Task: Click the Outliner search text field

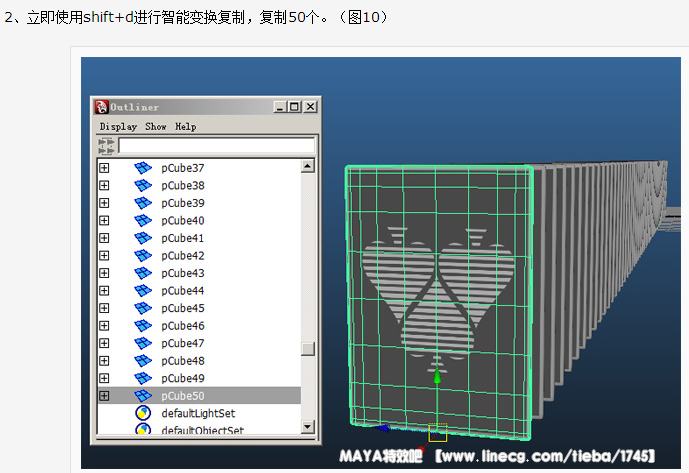Action: [x=216, y=146]
